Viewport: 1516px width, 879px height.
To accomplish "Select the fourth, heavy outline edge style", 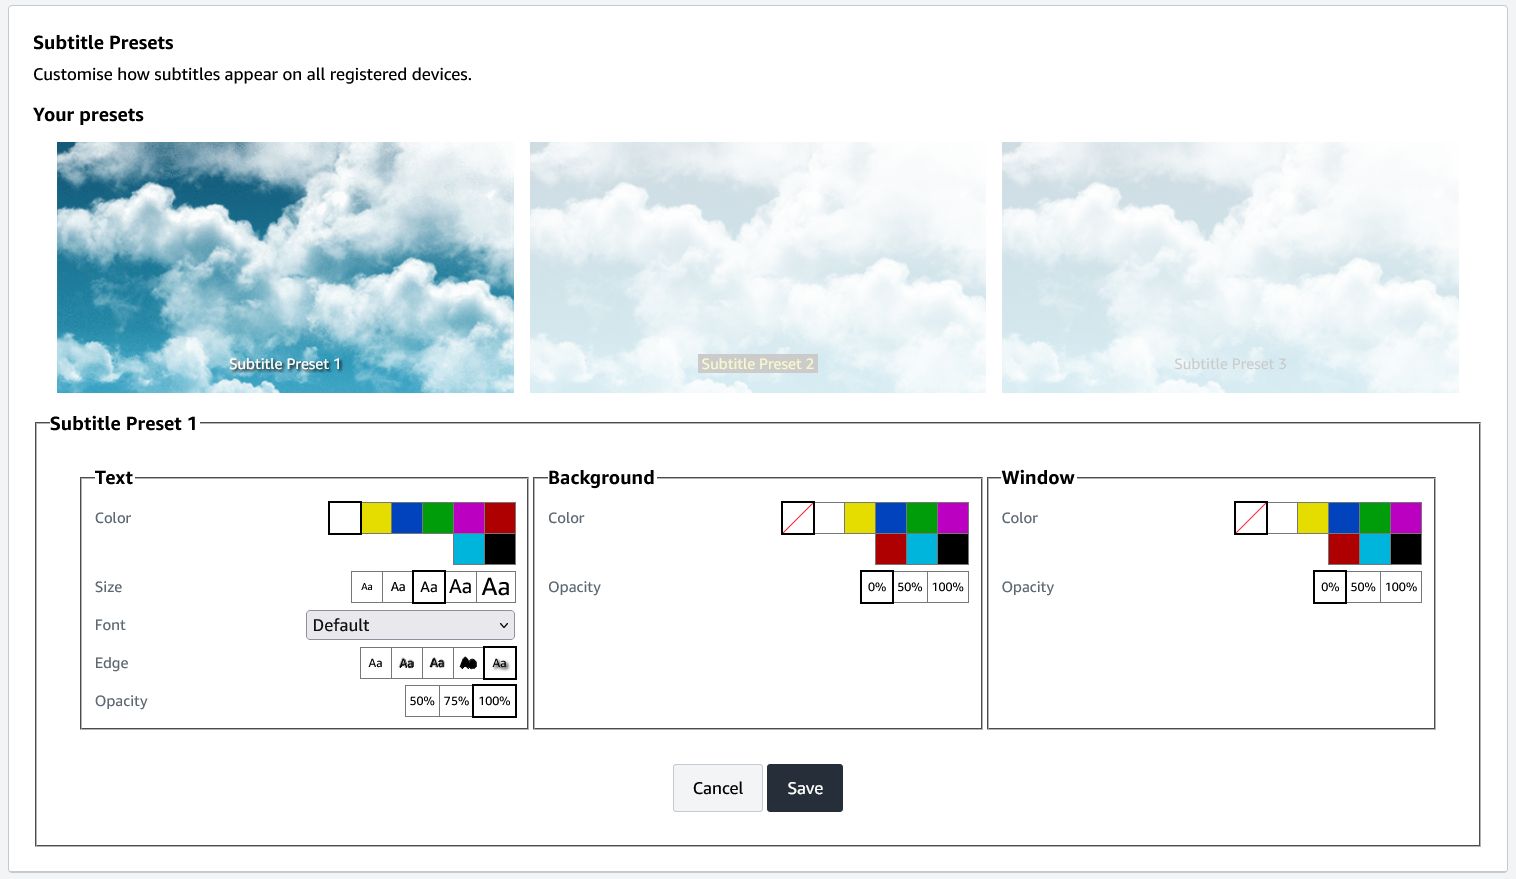I will (x=468, y=663).
